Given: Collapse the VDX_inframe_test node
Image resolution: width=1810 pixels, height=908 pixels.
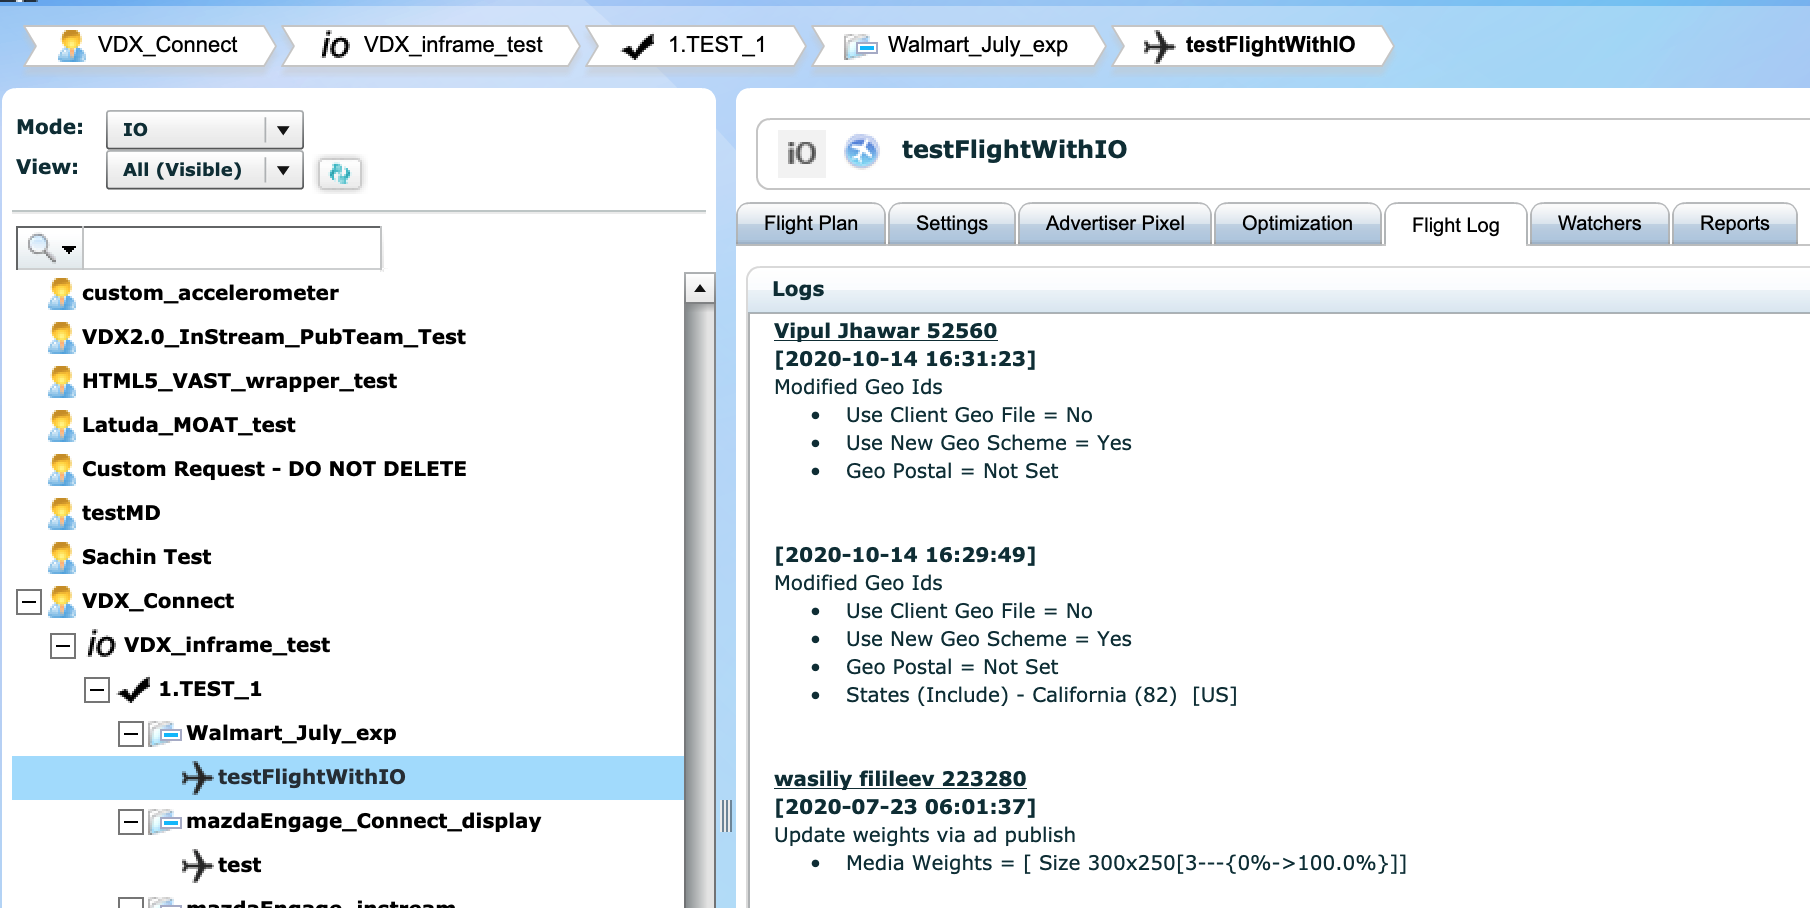Looking at the screenshot, I should pyautogui.click(x=63, y=646).
